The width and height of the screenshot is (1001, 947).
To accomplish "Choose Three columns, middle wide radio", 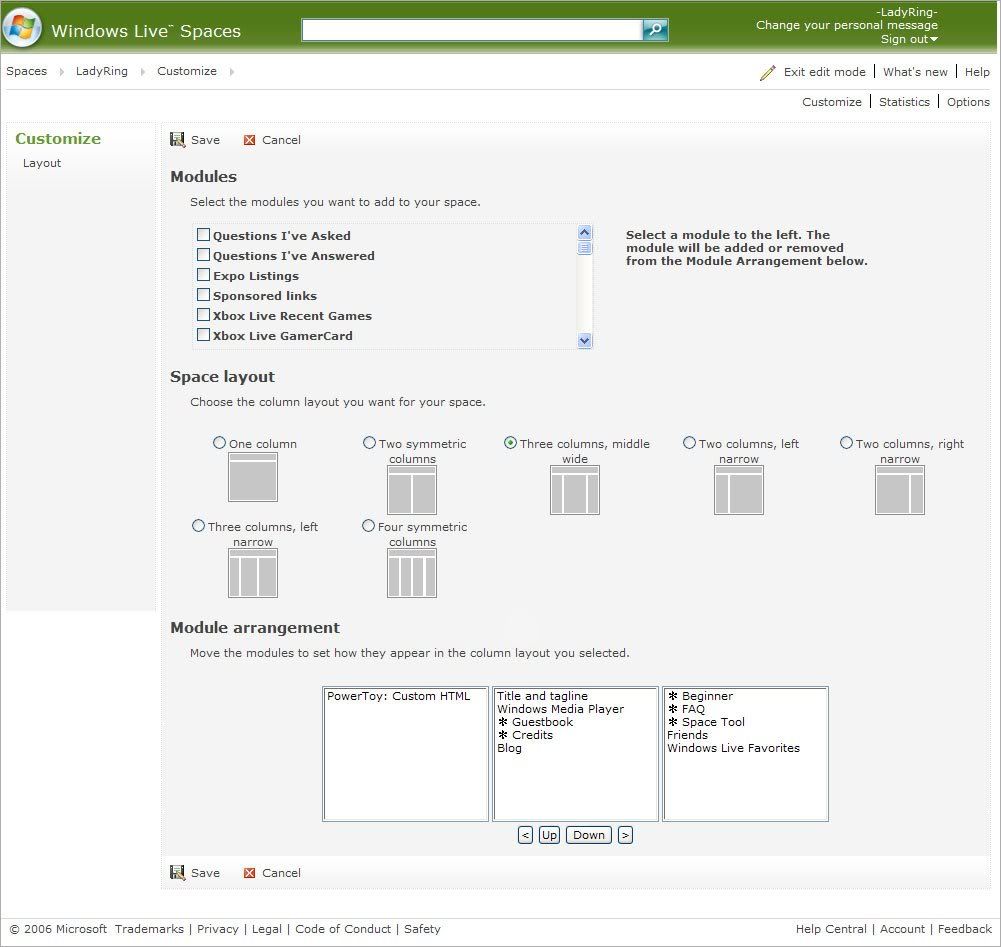I will tap(510, 443).
